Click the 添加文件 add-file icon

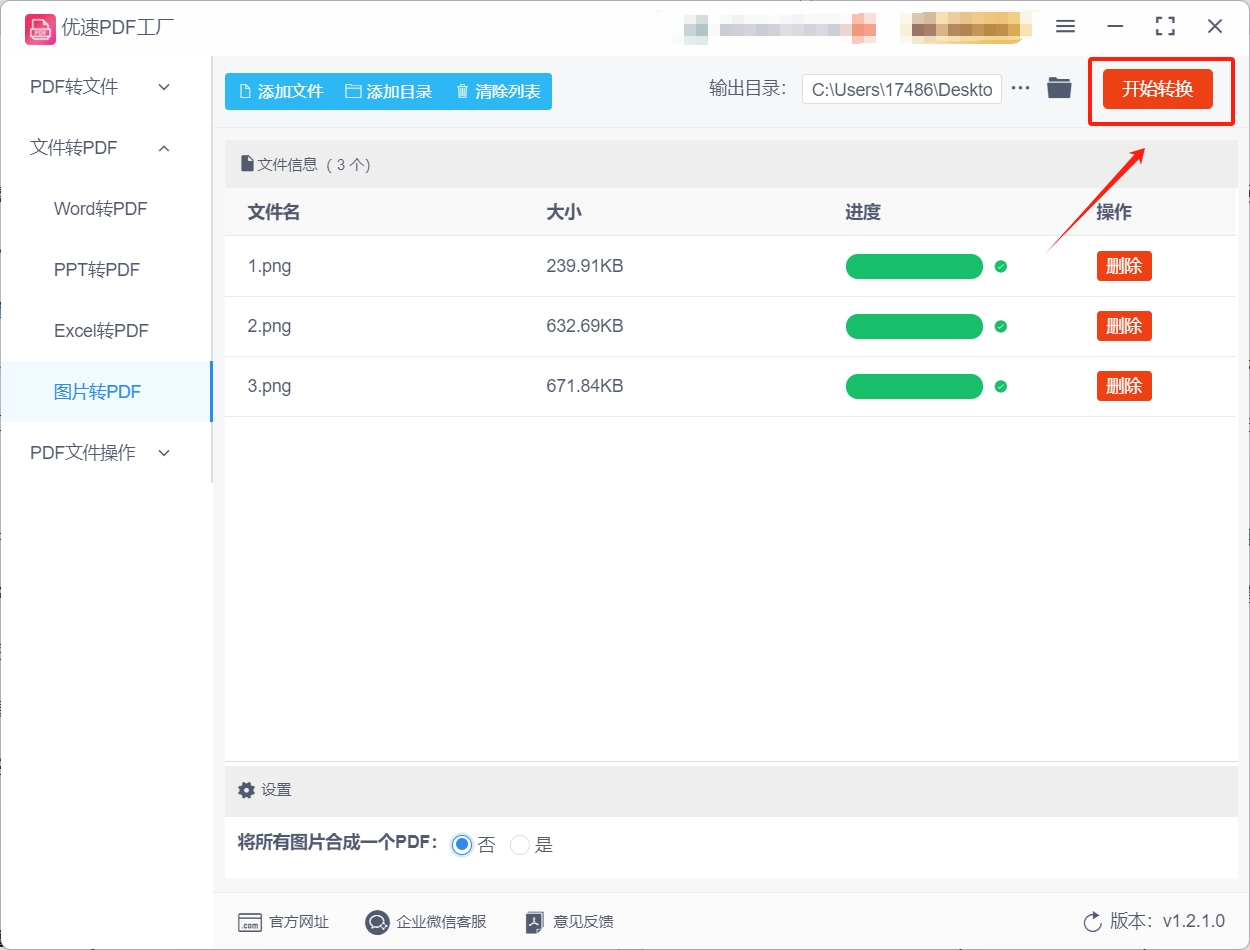243,90
